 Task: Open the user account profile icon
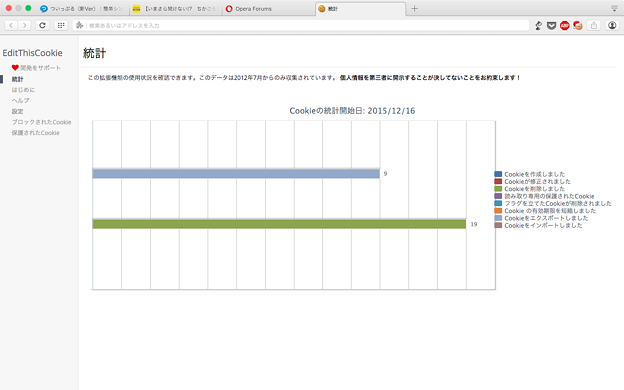612,25
